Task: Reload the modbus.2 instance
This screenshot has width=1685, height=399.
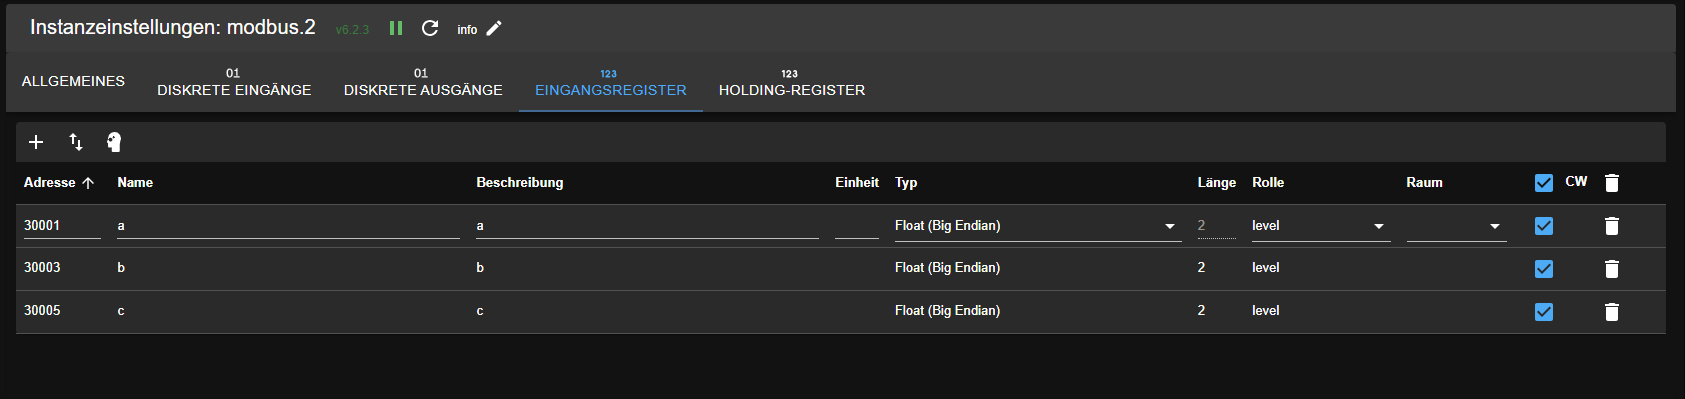Action: (x=430, y=28)
